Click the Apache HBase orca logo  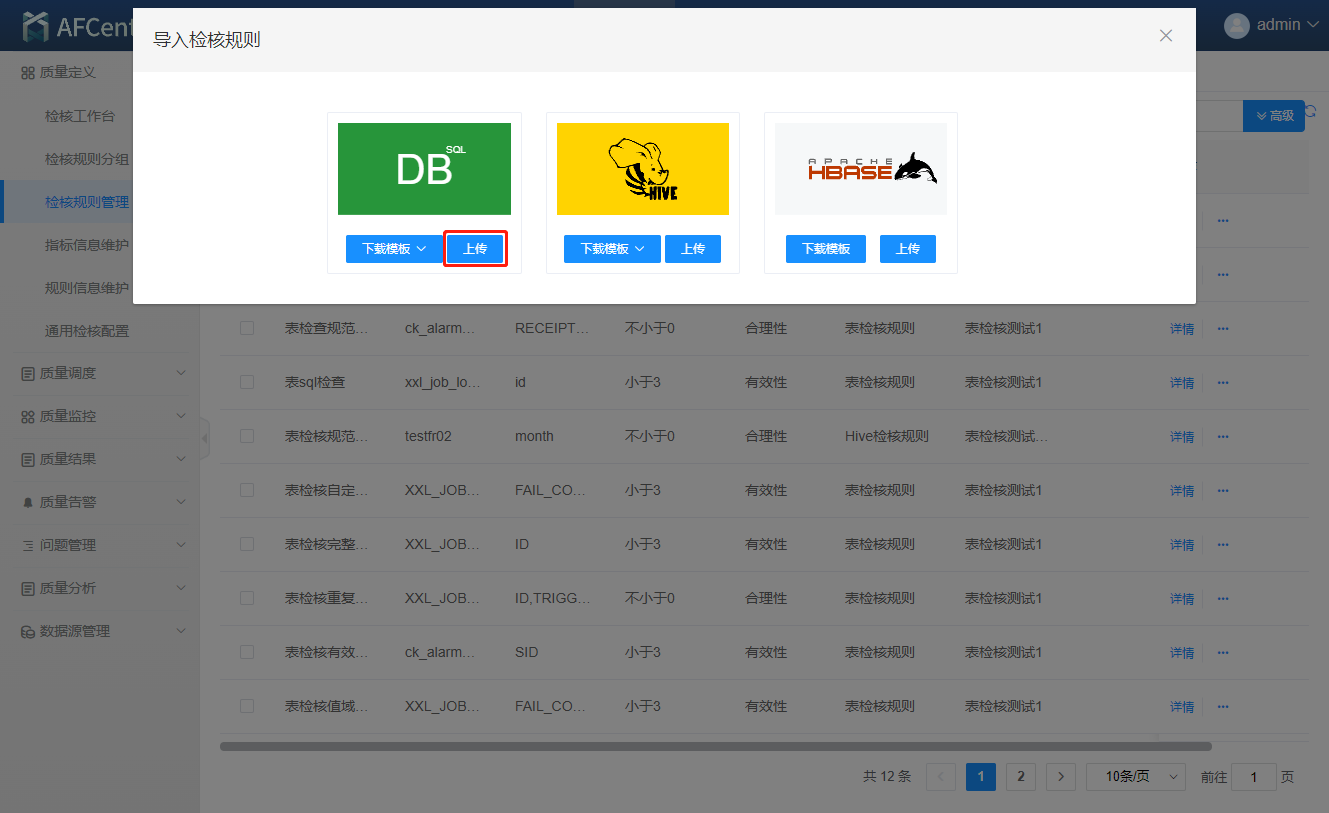(860, 169)
